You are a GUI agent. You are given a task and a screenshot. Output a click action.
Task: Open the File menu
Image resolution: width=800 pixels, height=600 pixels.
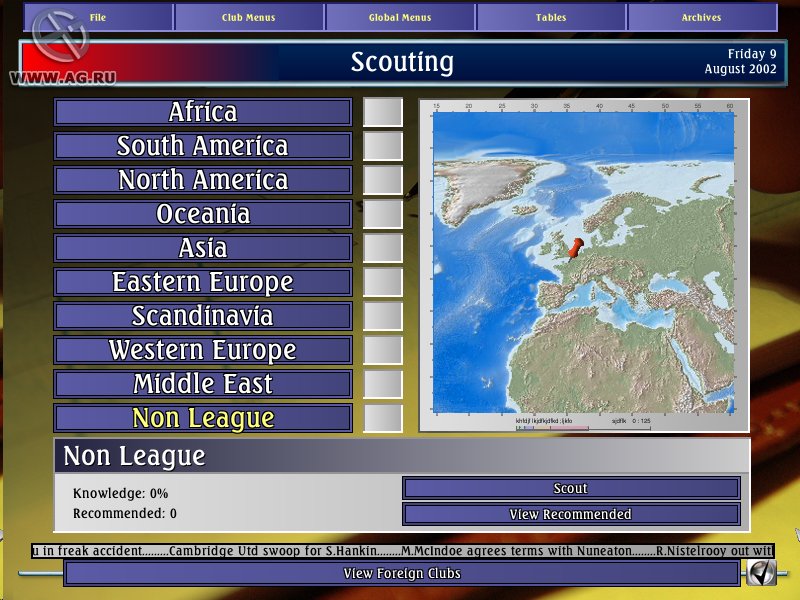tap(98, 17)
